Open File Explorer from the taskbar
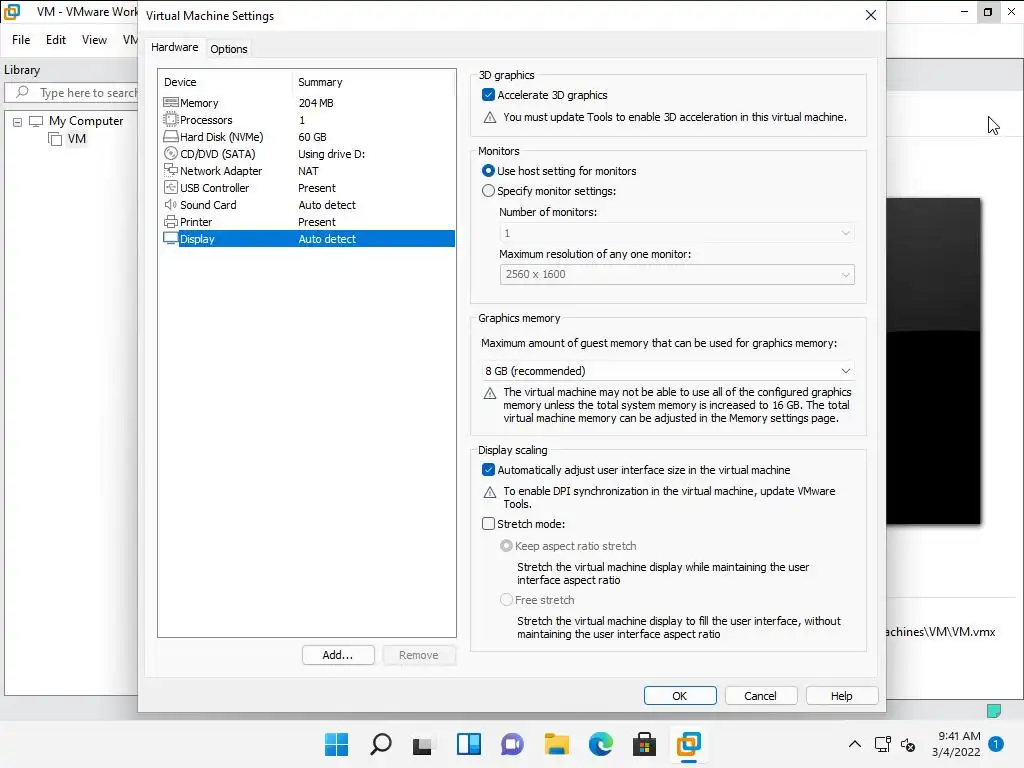Screen dimensions: 1024x768 pos(556,744)
